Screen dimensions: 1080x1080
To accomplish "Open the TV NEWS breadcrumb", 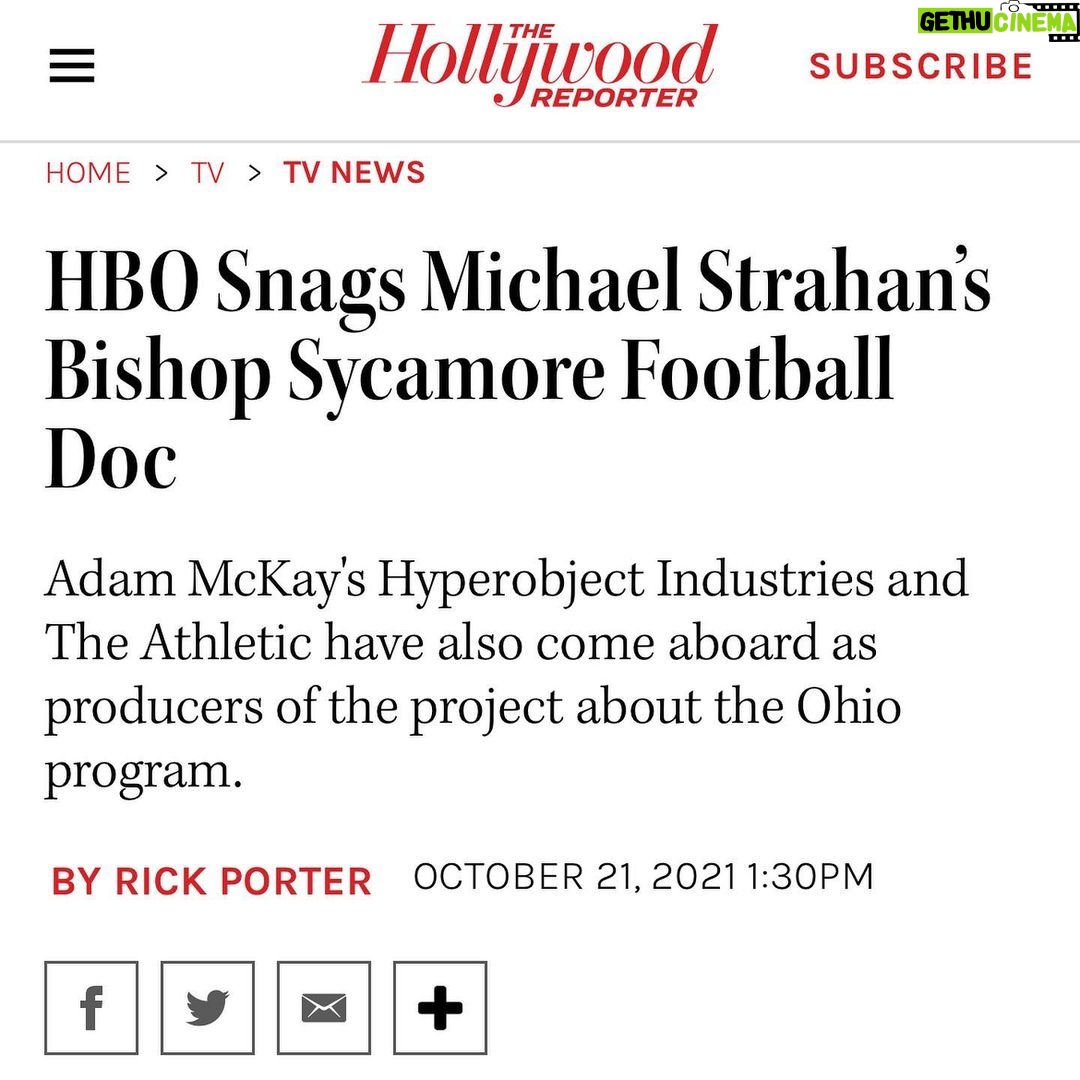I will click(355, 172).
